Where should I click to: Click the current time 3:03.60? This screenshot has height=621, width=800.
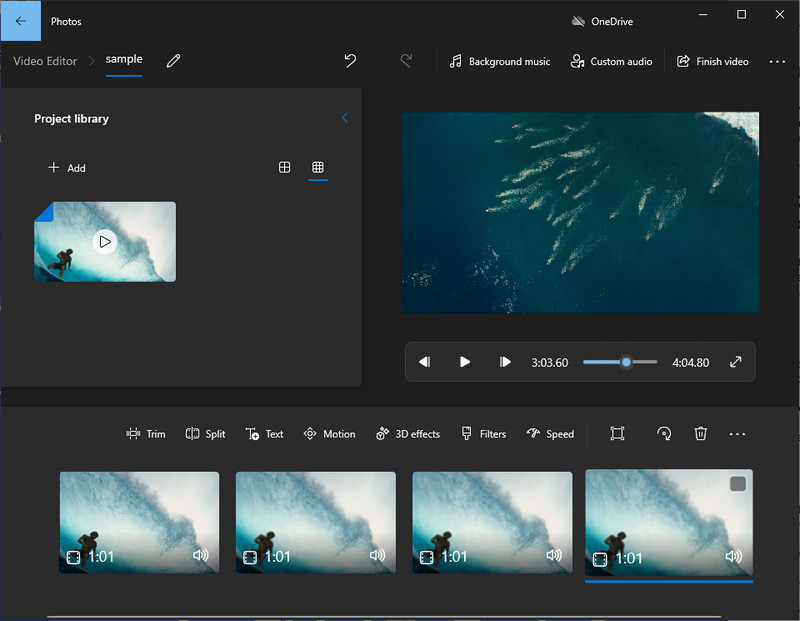(549, 363)
